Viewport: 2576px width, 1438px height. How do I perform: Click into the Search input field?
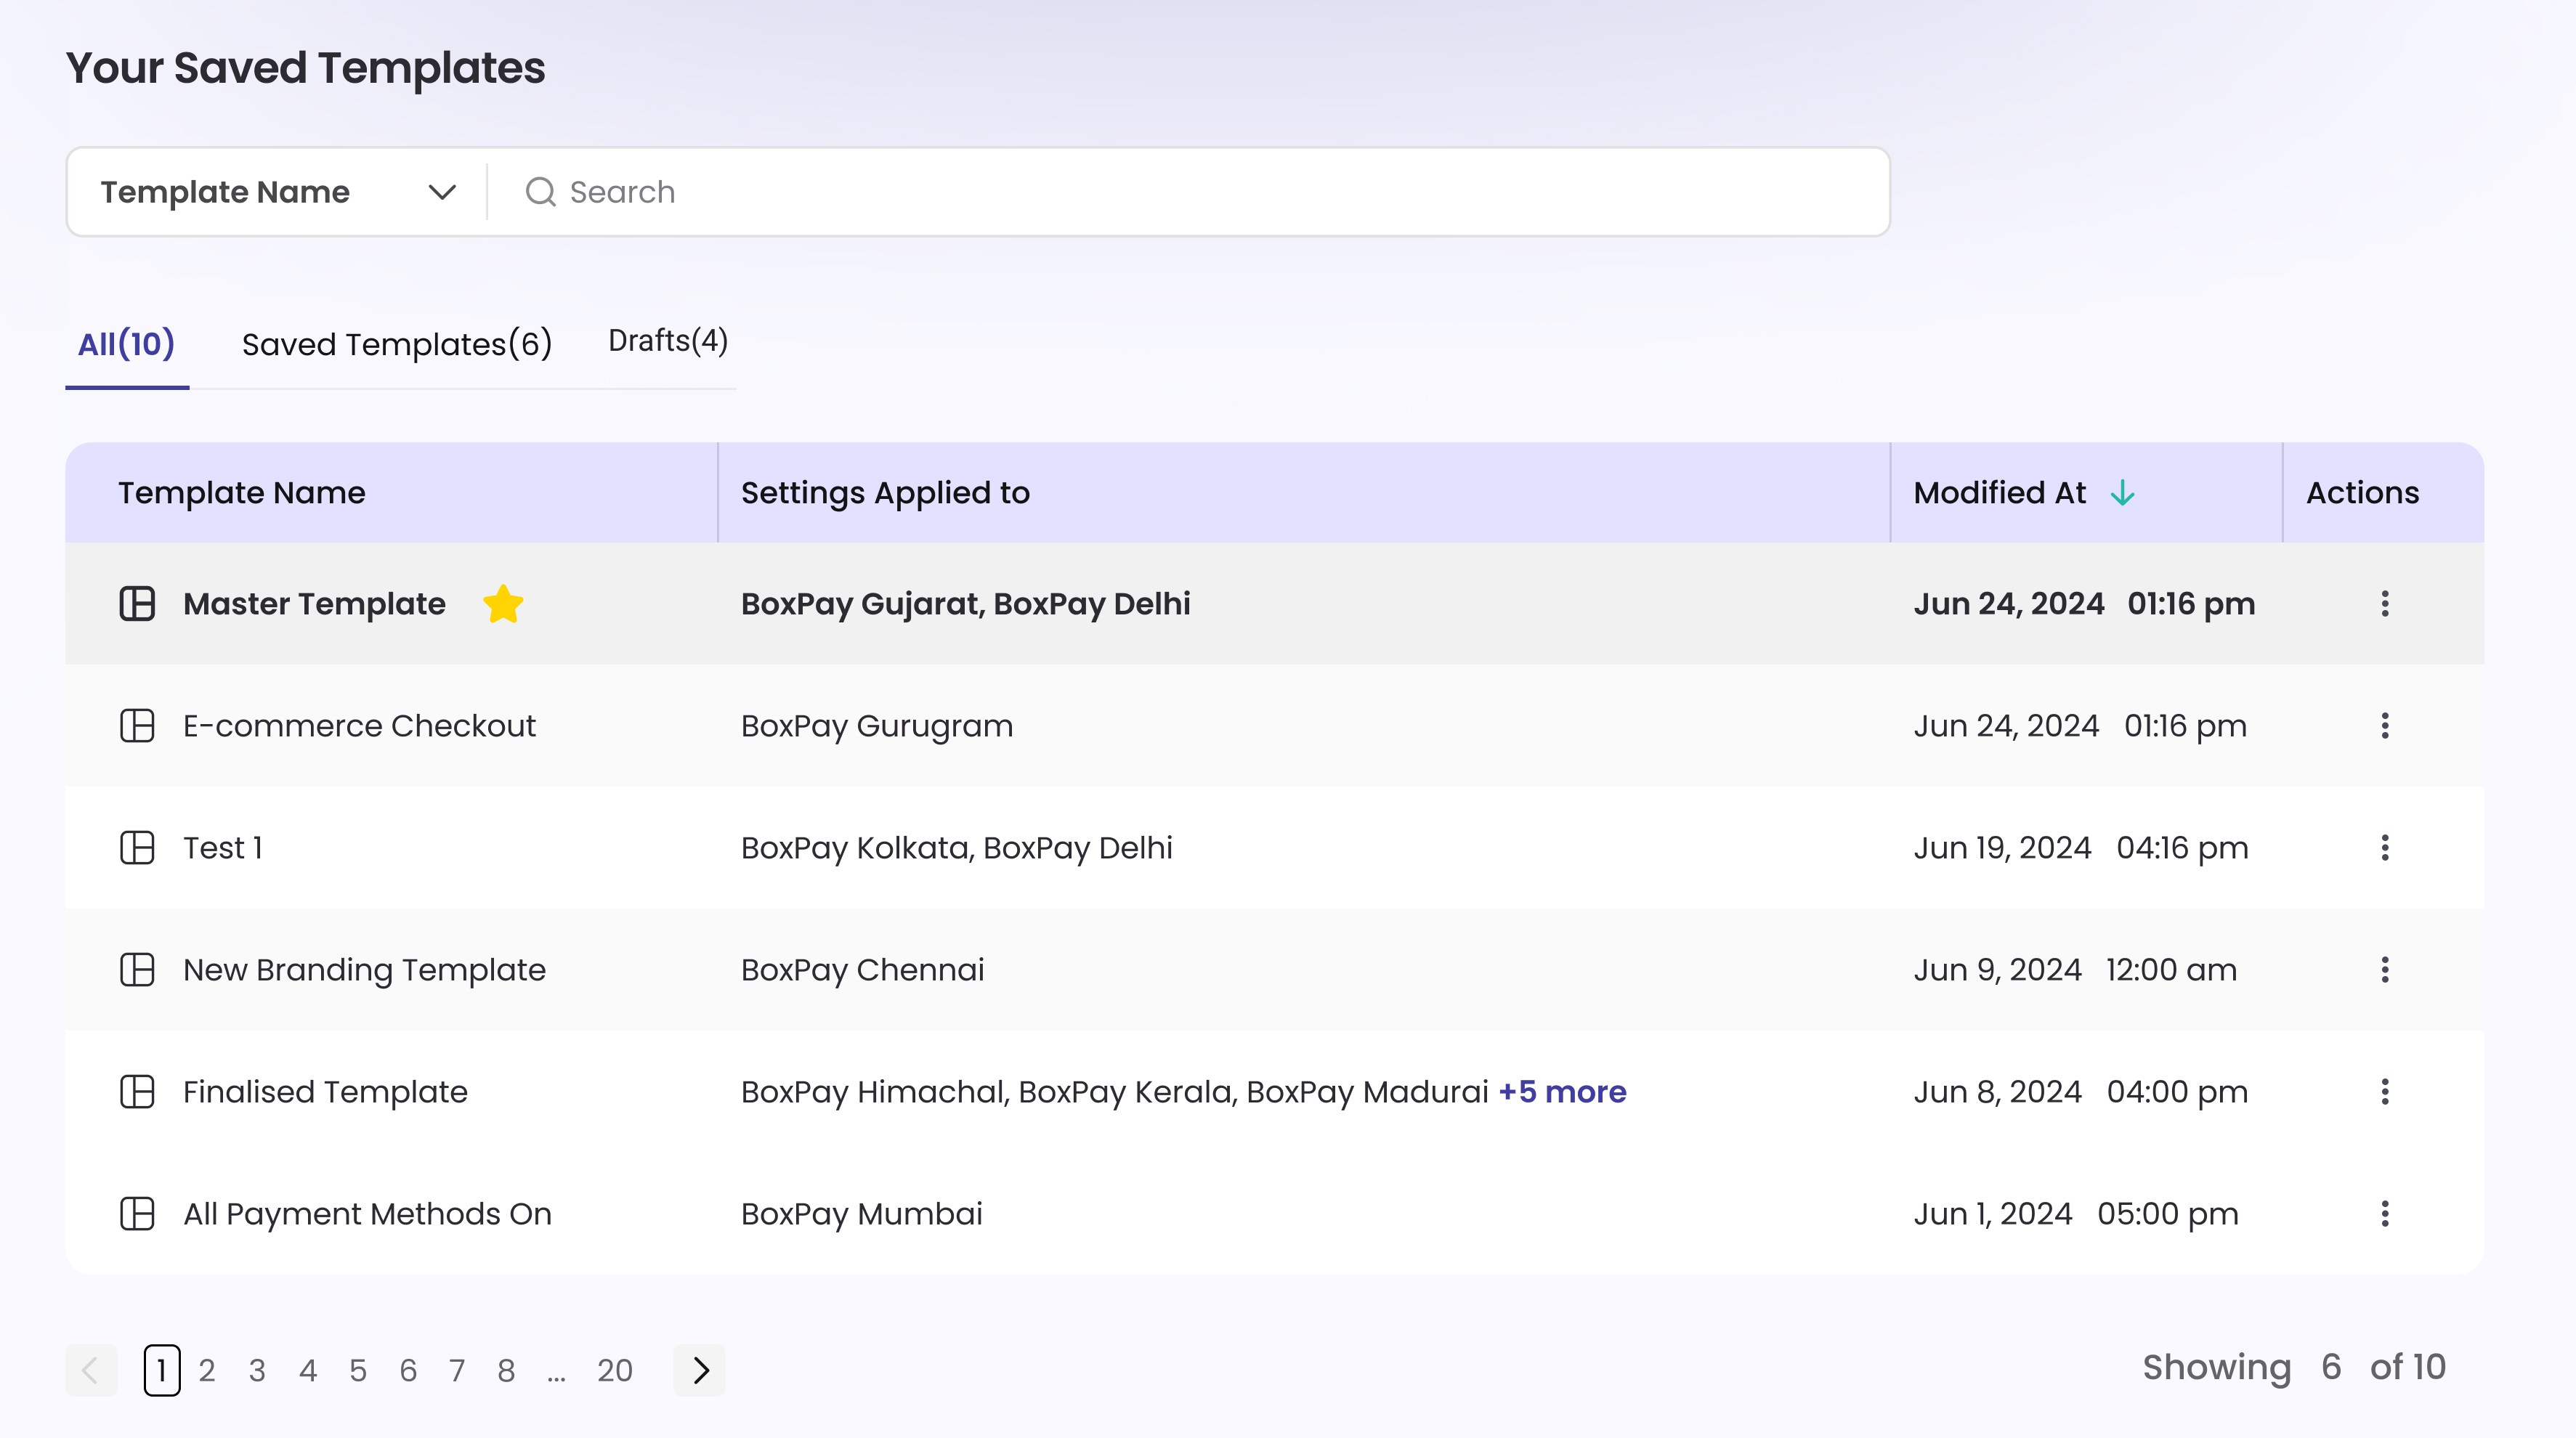click(x=1188, y=191)
